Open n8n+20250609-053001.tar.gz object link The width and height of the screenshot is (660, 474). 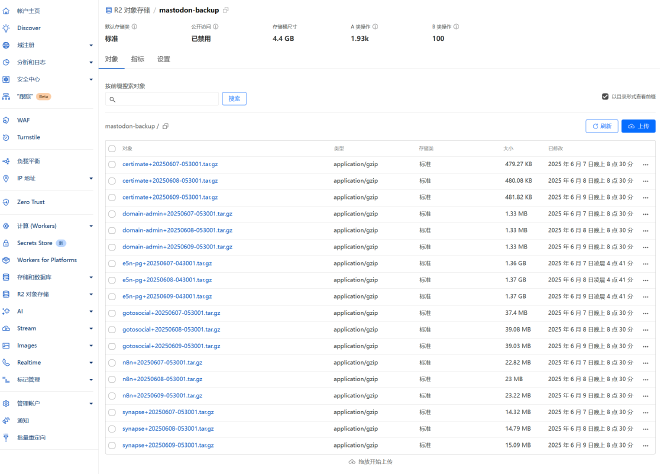pyautogui.click(x=162, y=396)
